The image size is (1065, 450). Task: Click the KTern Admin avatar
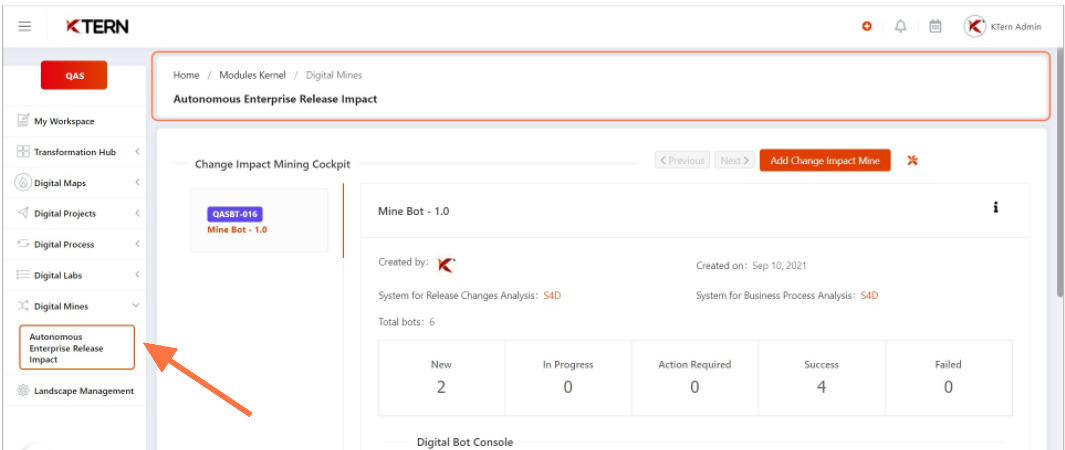(975, 26)
